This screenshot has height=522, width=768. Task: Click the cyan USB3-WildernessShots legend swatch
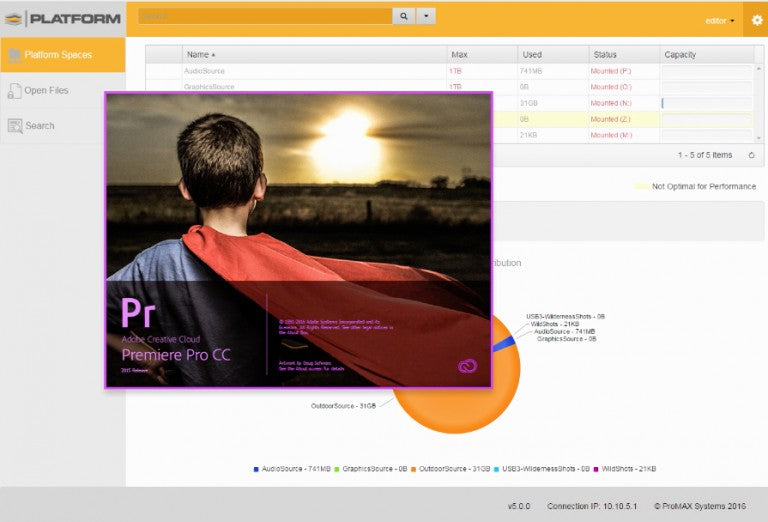496,469
